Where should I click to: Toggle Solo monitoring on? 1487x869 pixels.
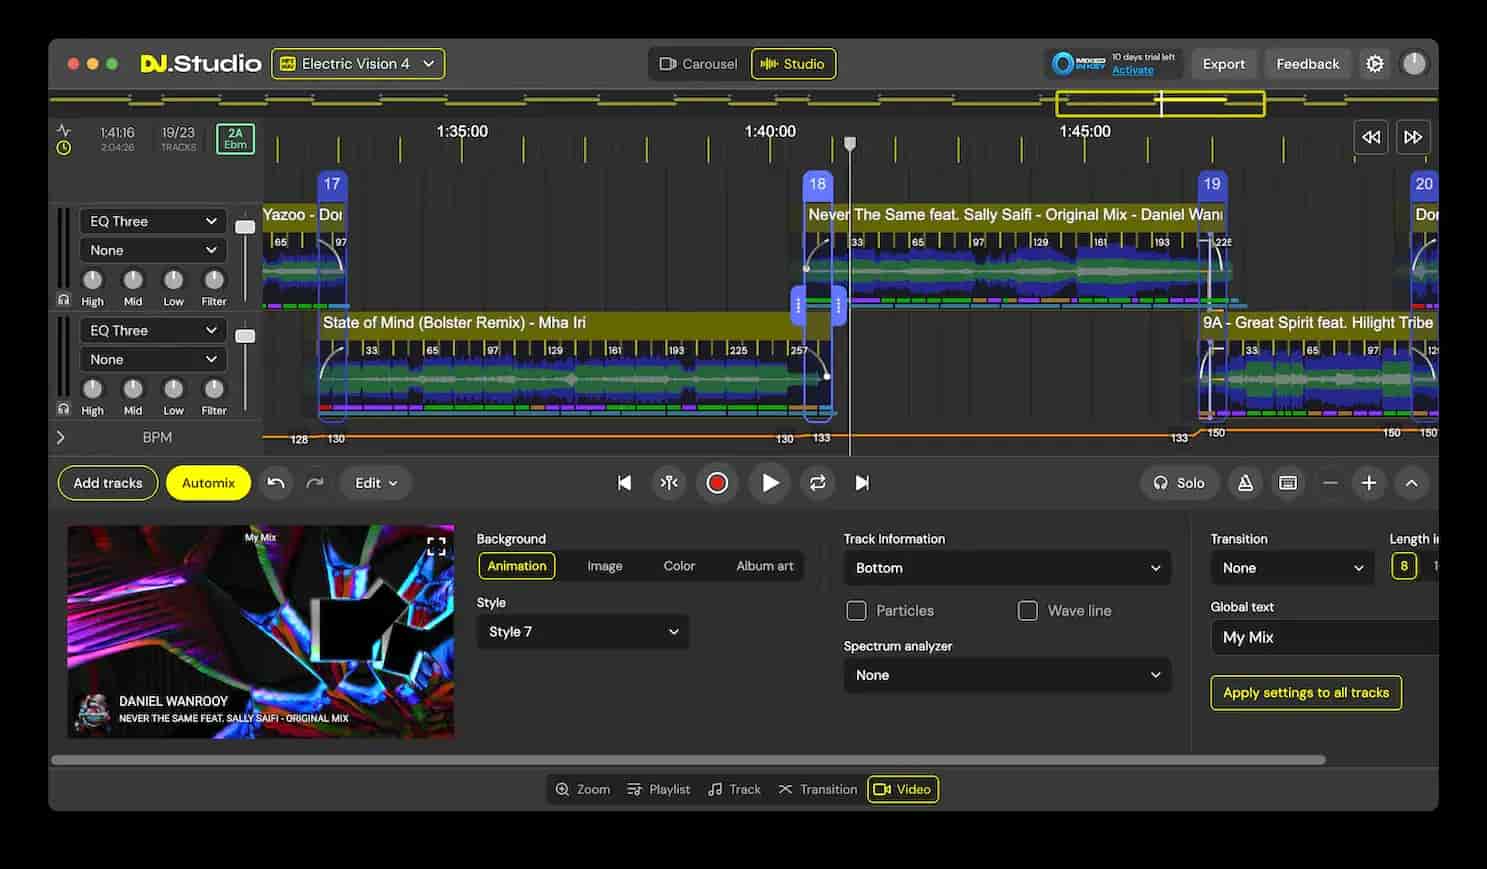point(1179,483)
